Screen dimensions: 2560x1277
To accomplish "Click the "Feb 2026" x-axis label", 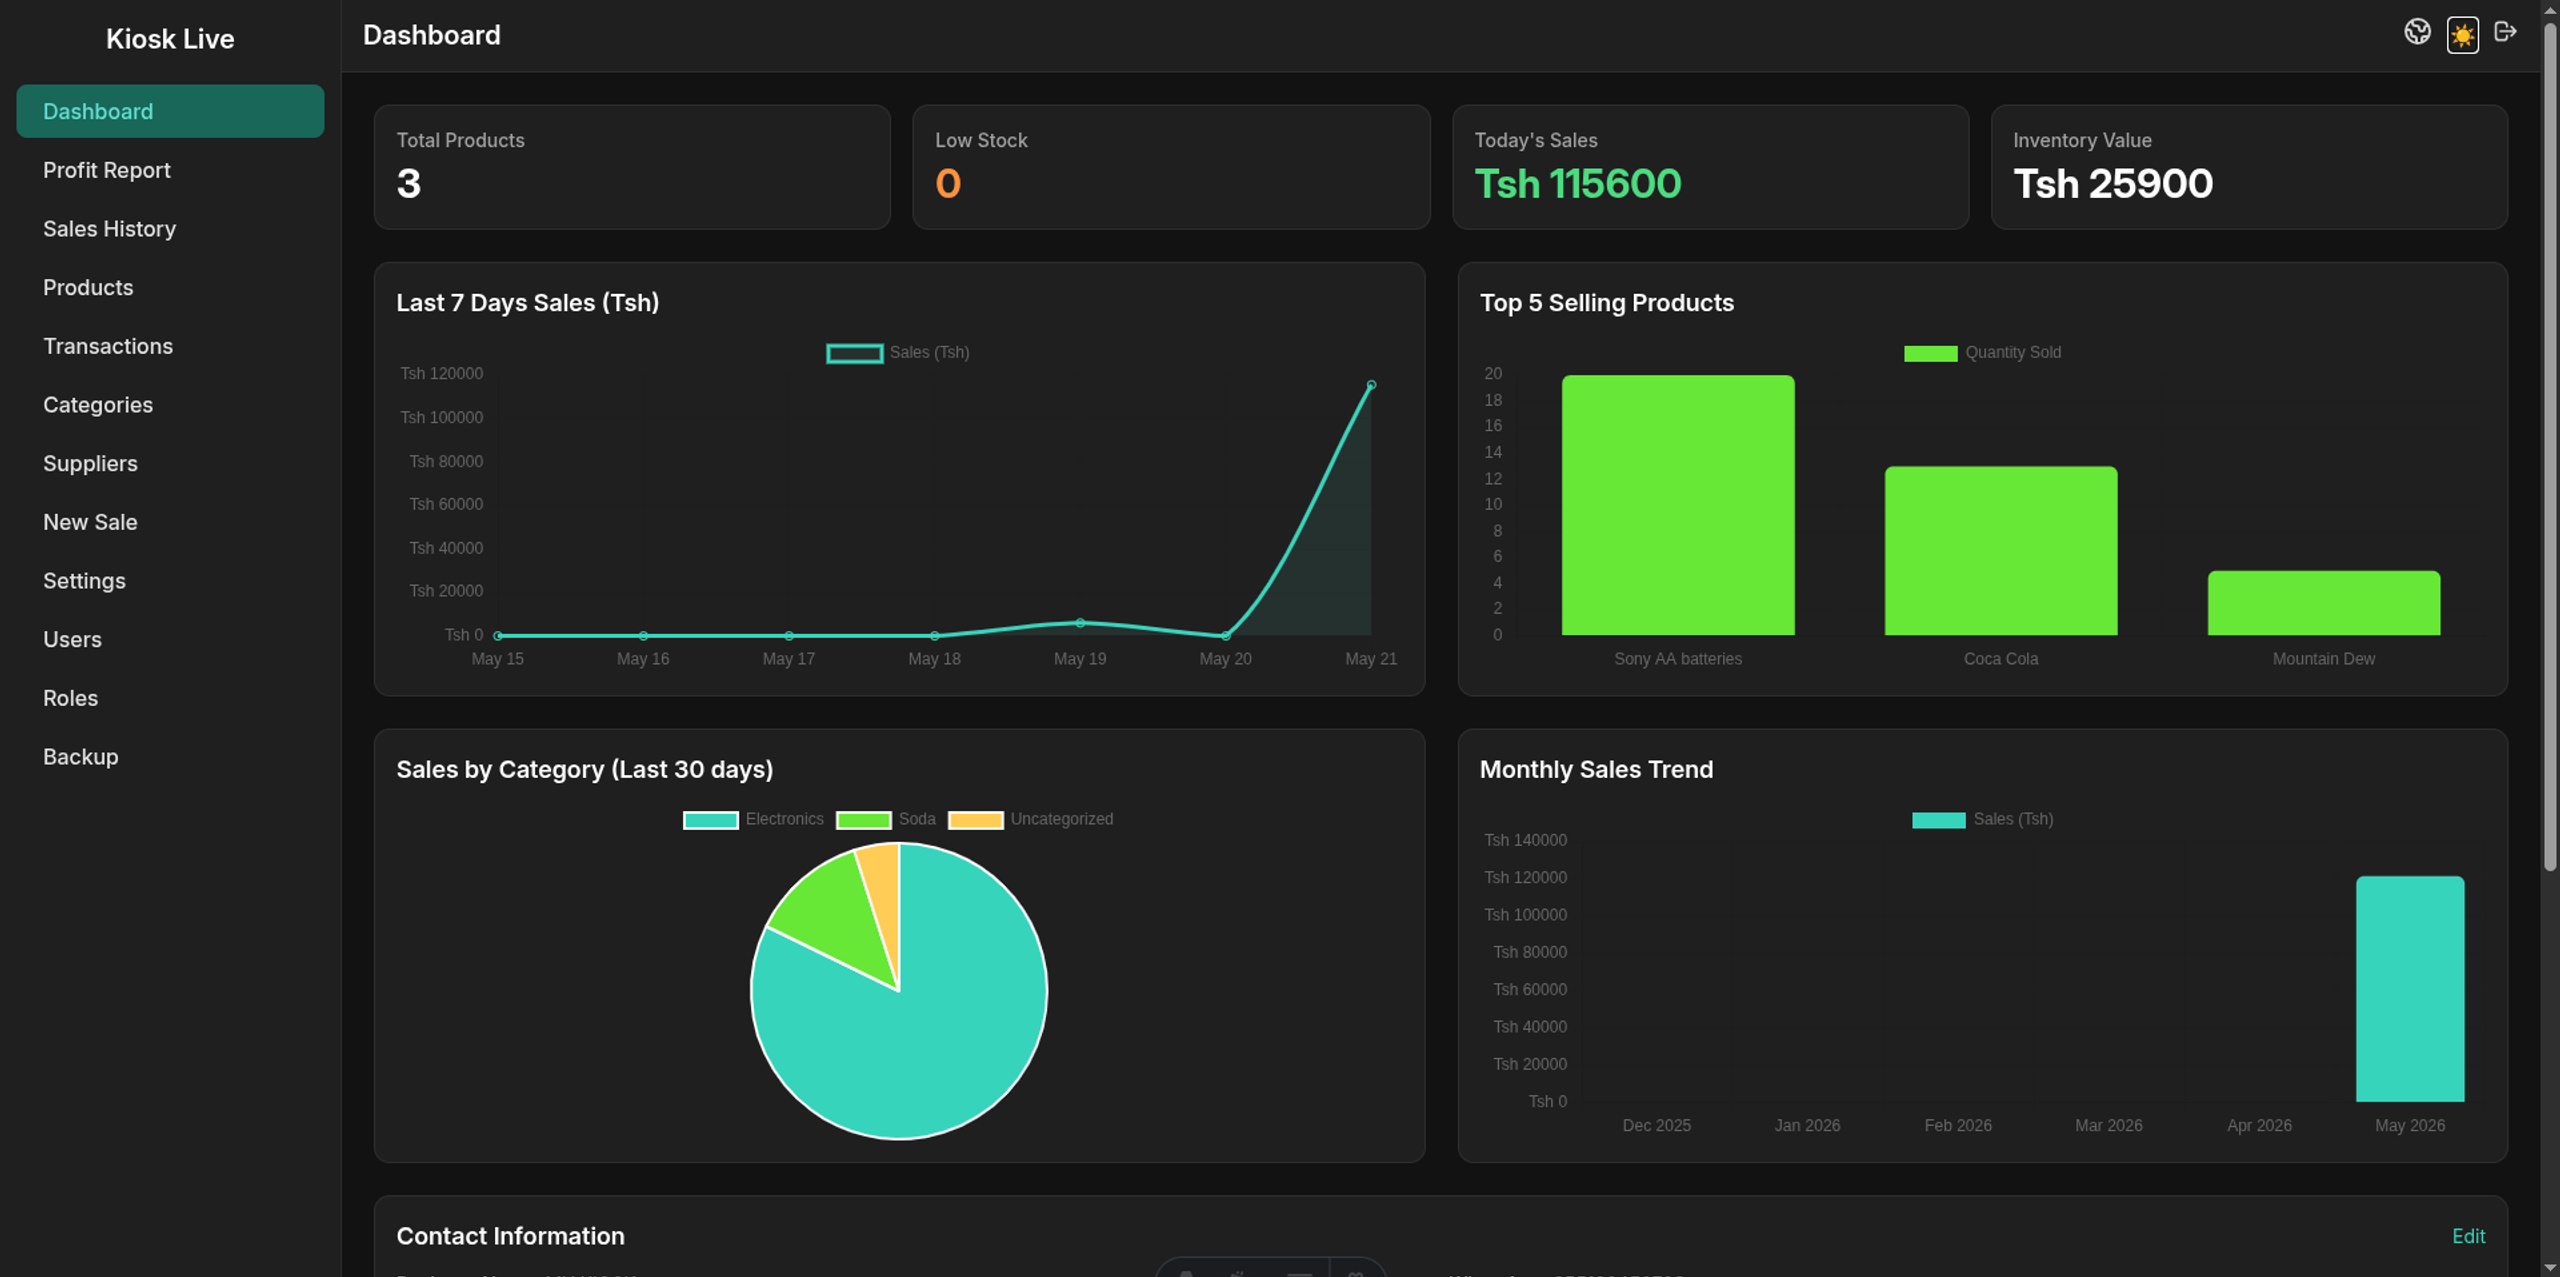I will [x=1958, y=1126].
